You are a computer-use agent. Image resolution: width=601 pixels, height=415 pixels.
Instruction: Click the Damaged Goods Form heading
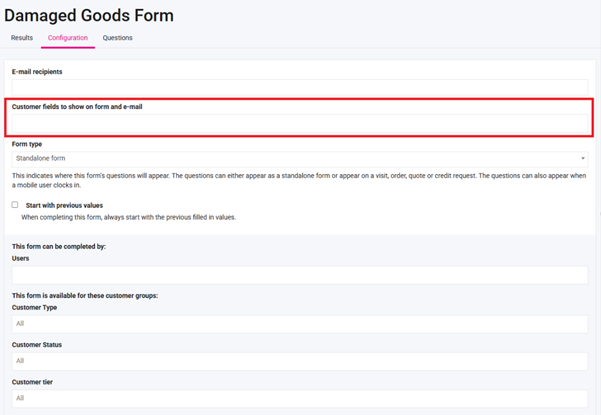[x=89, y=15]
